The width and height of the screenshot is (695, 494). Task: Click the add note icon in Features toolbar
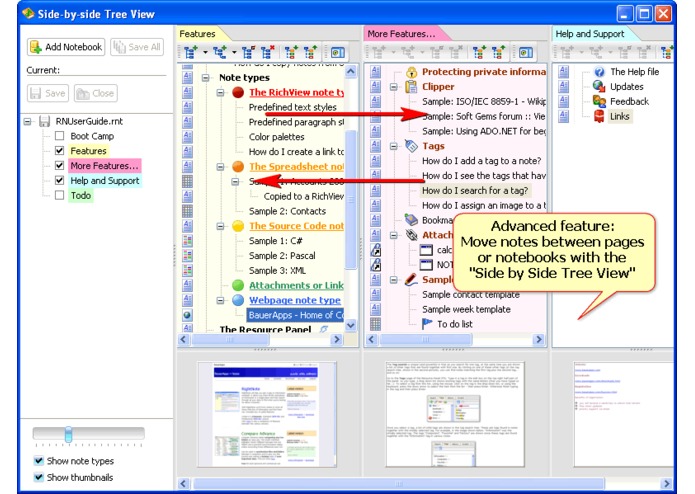[x=191, y=53]
